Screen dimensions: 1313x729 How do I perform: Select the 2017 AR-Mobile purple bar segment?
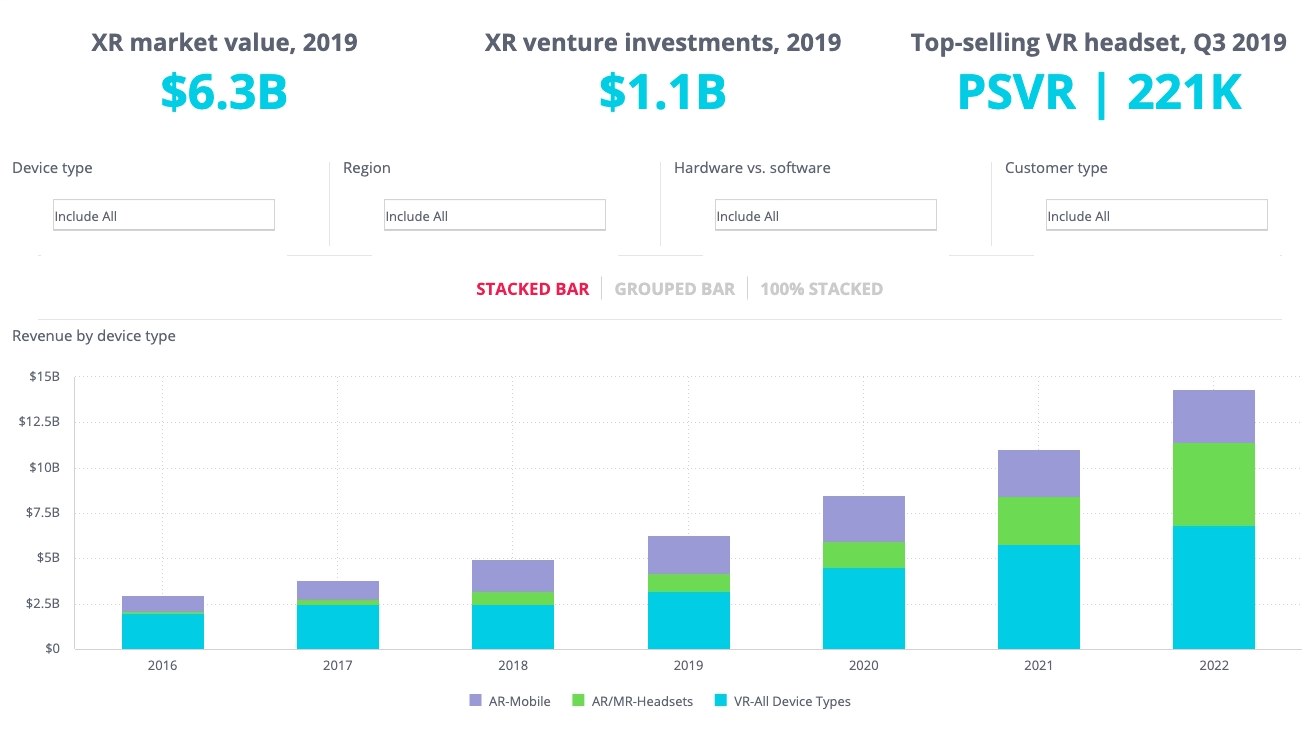pos(337,590)
